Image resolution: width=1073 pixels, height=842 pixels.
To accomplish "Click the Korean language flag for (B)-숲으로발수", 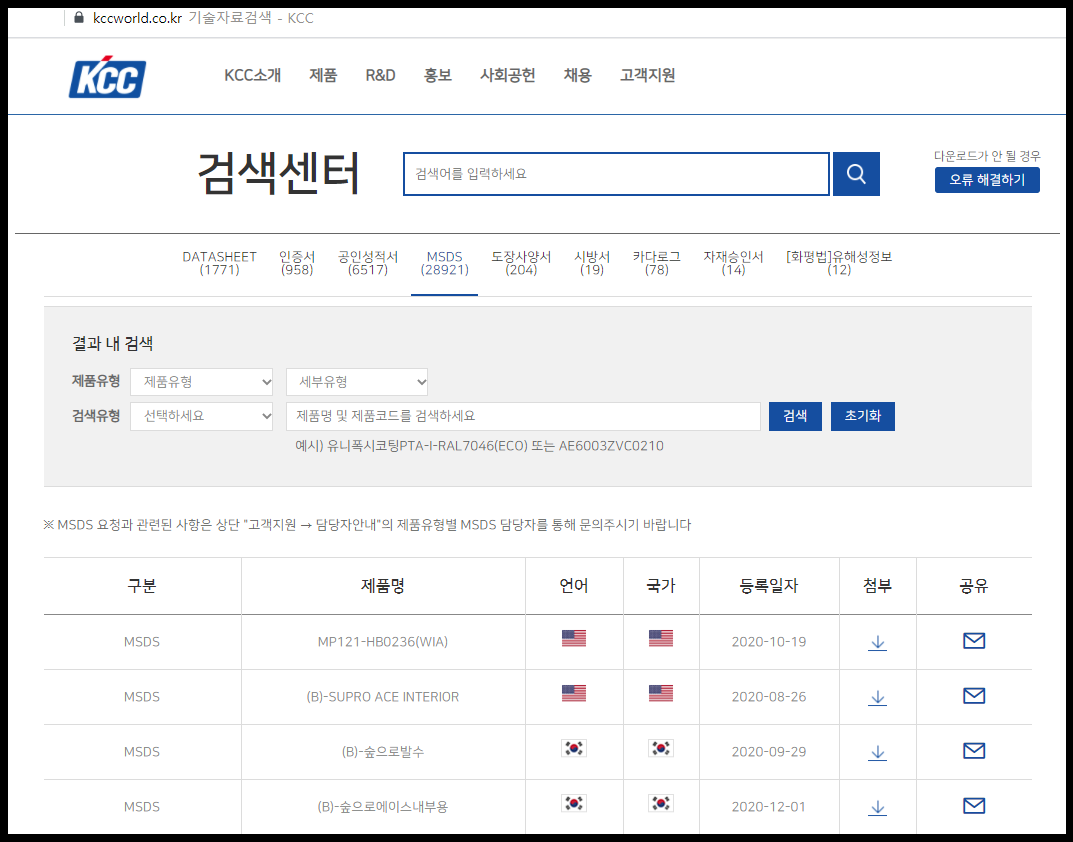I will (573, 748).
